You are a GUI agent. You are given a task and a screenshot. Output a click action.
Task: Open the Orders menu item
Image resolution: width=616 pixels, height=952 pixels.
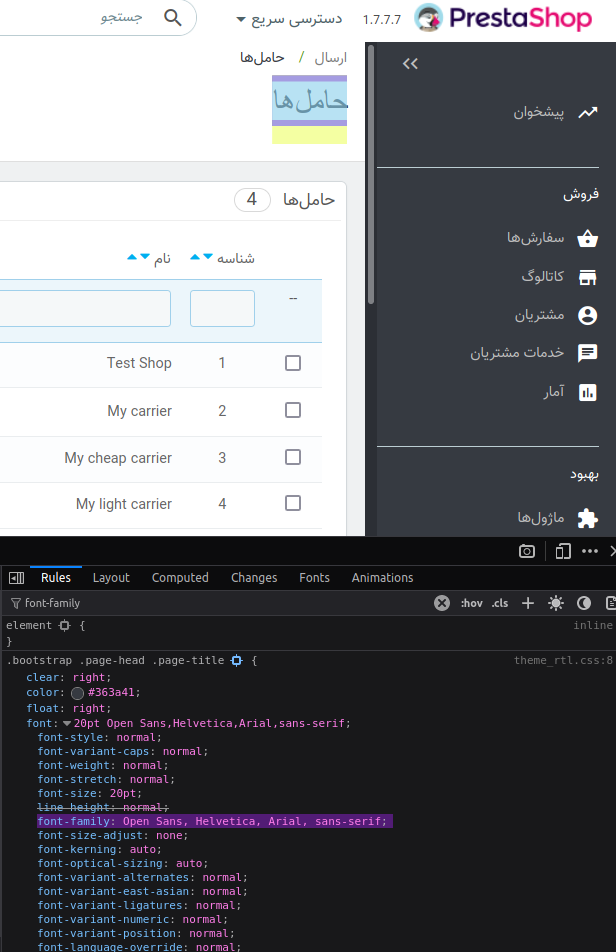(535, 238)
